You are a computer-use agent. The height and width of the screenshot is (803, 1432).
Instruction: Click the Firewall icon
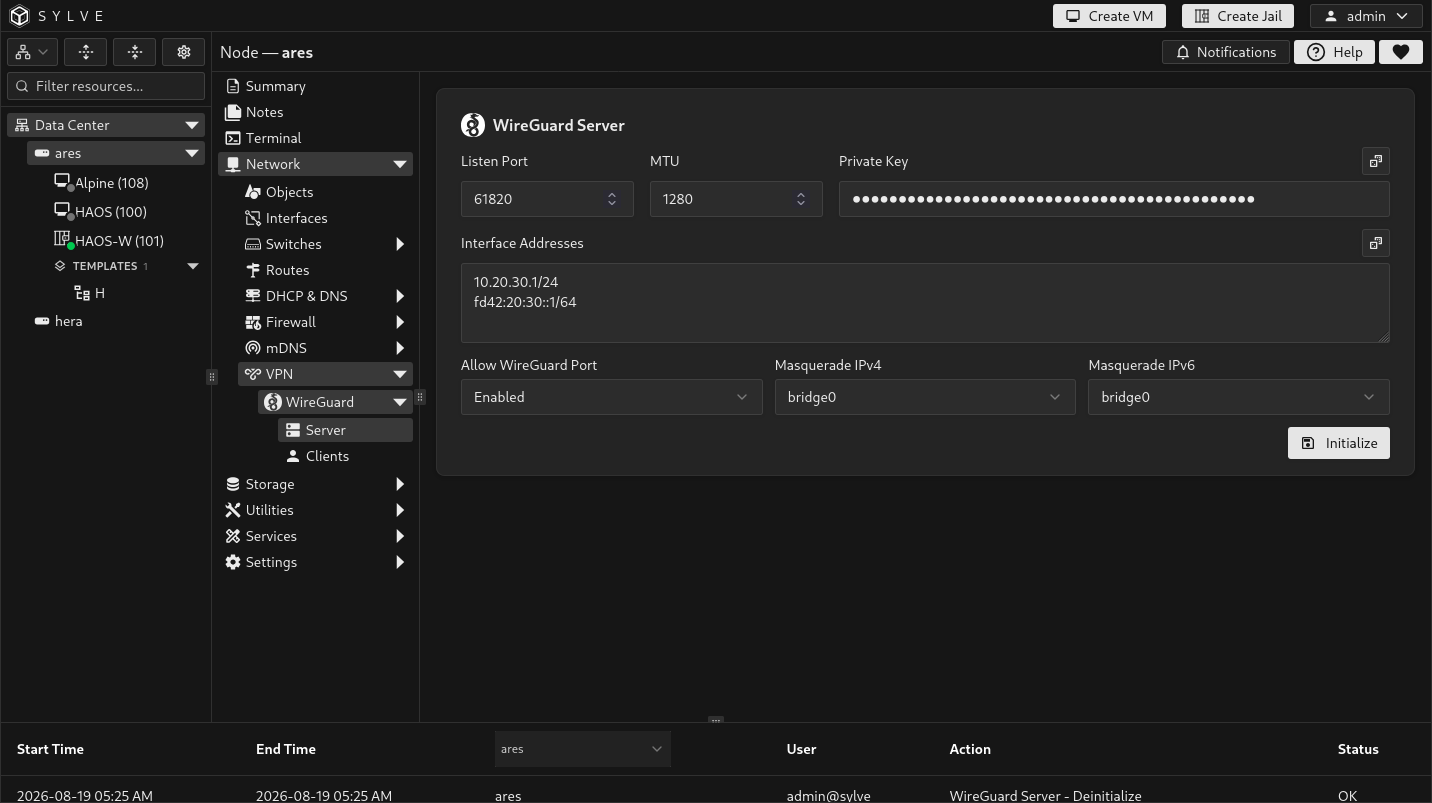[253, 322]
